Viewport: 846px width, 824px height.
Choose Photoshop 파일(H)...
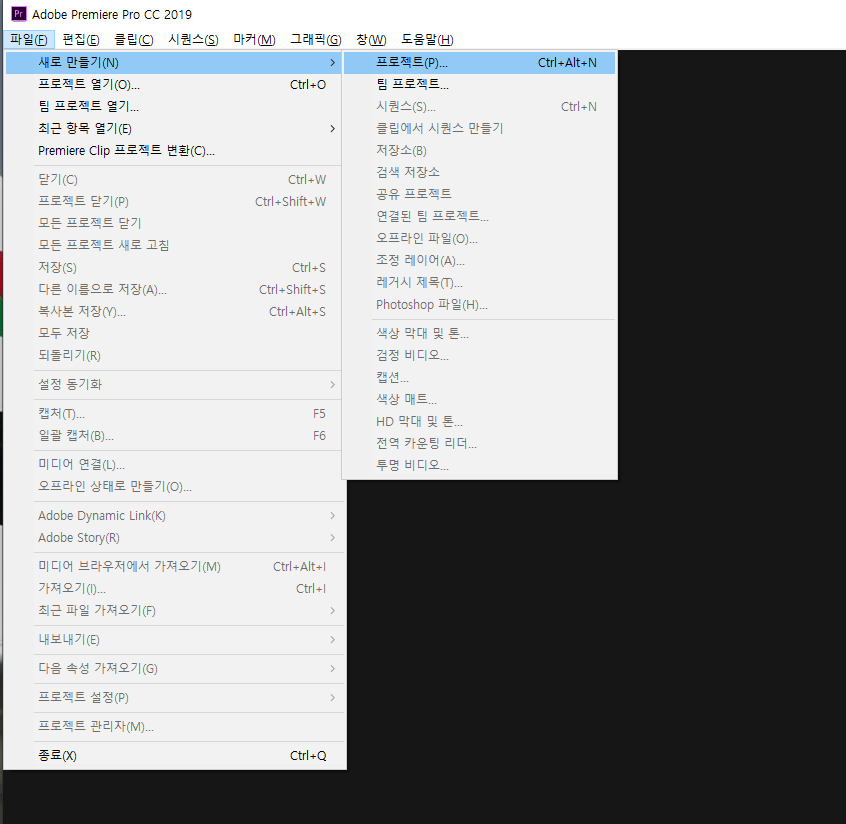pos(480,305)
